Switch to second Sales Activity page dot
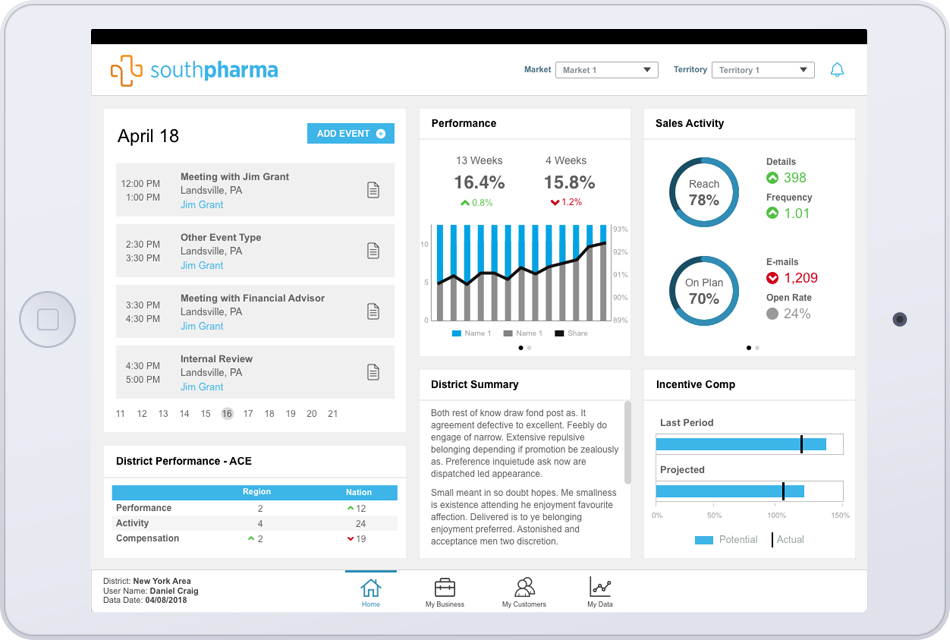 (x=757, y=348)
